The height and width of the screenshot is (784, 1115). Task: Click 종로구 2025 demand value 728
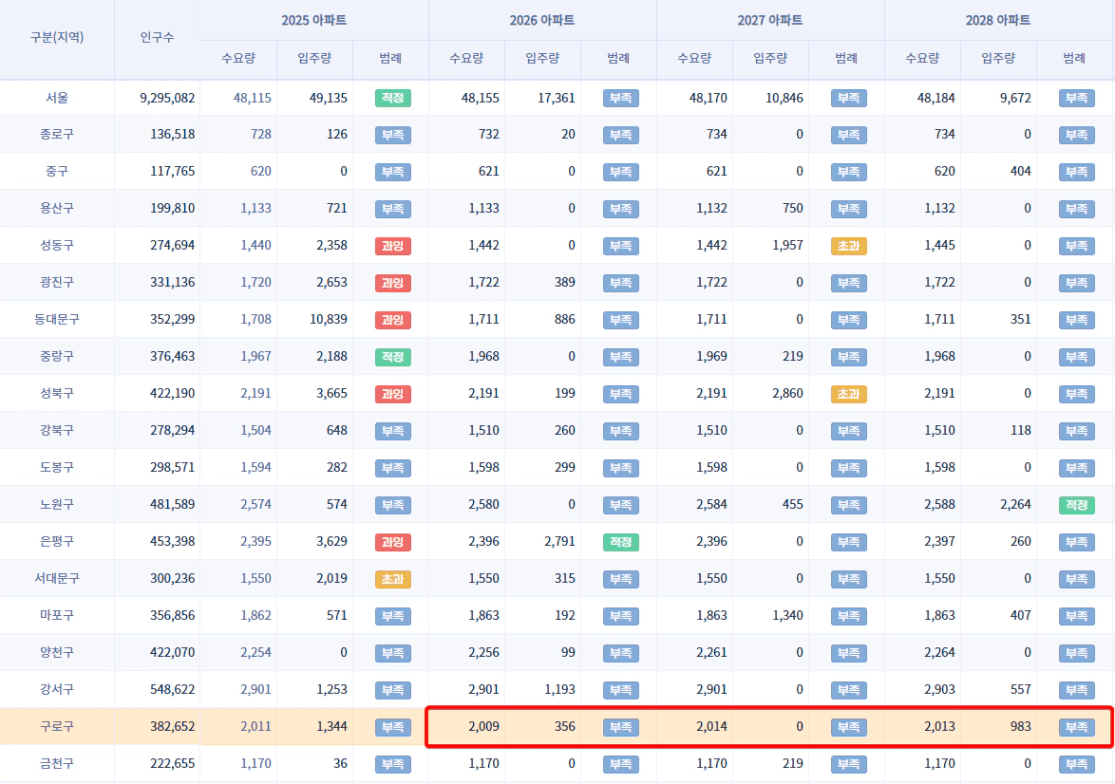coord(261,134)
